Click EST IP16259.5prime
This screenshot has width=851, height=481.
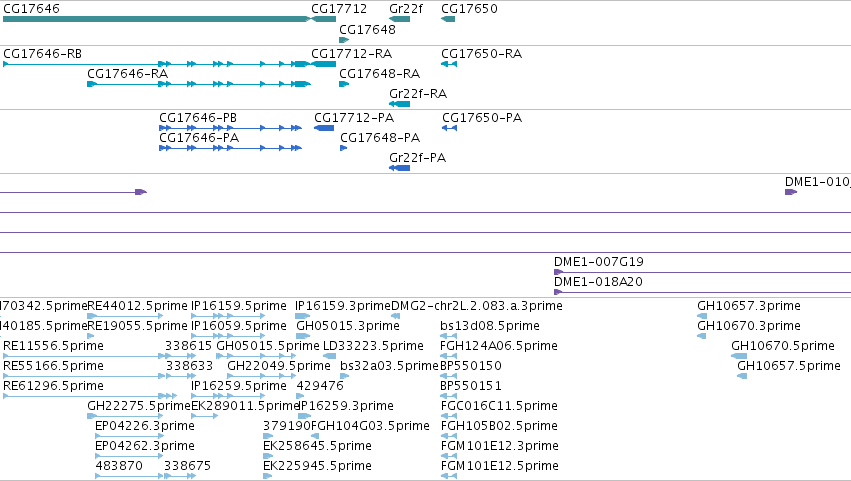tap(239, 386)
